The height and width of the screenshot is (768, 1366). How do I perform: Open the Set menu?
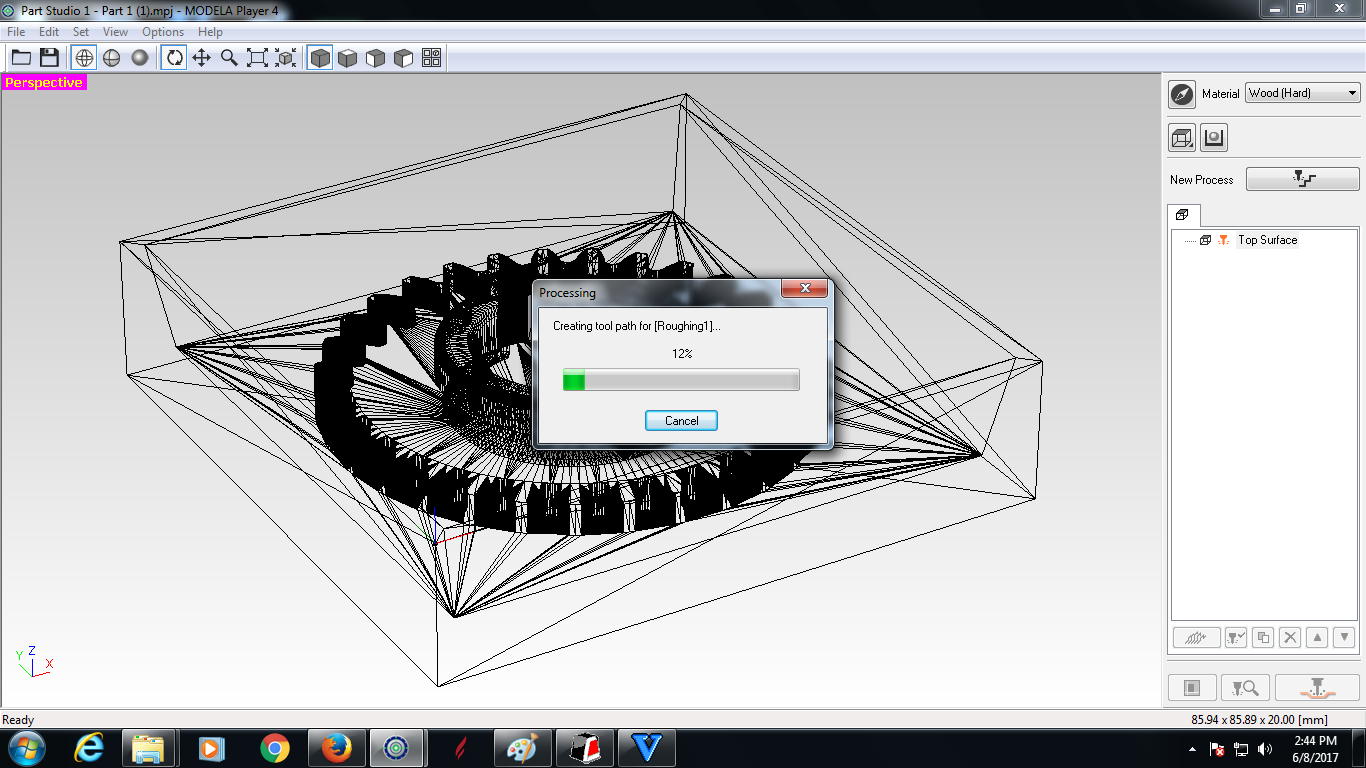81,32
